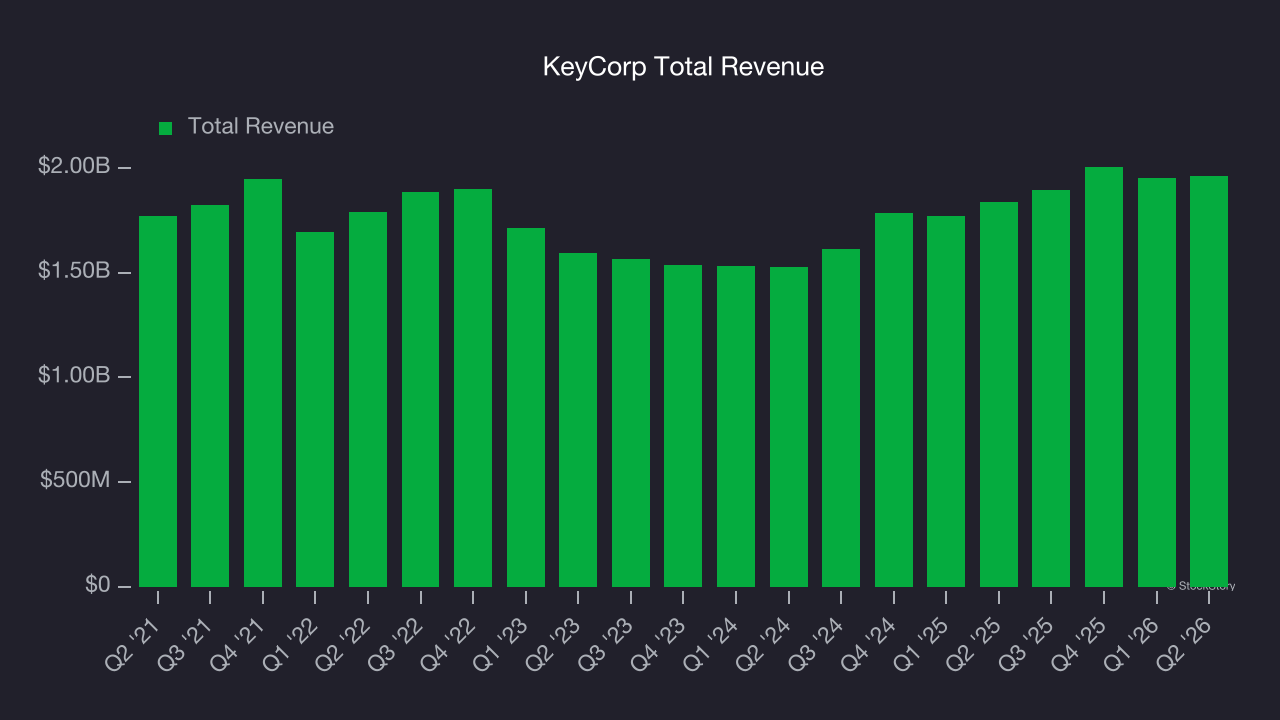The height and width of the screenshot is (720, 1280).
Task: Select the "Total Revenue" legend label
Action: click(x=261, y=127)
